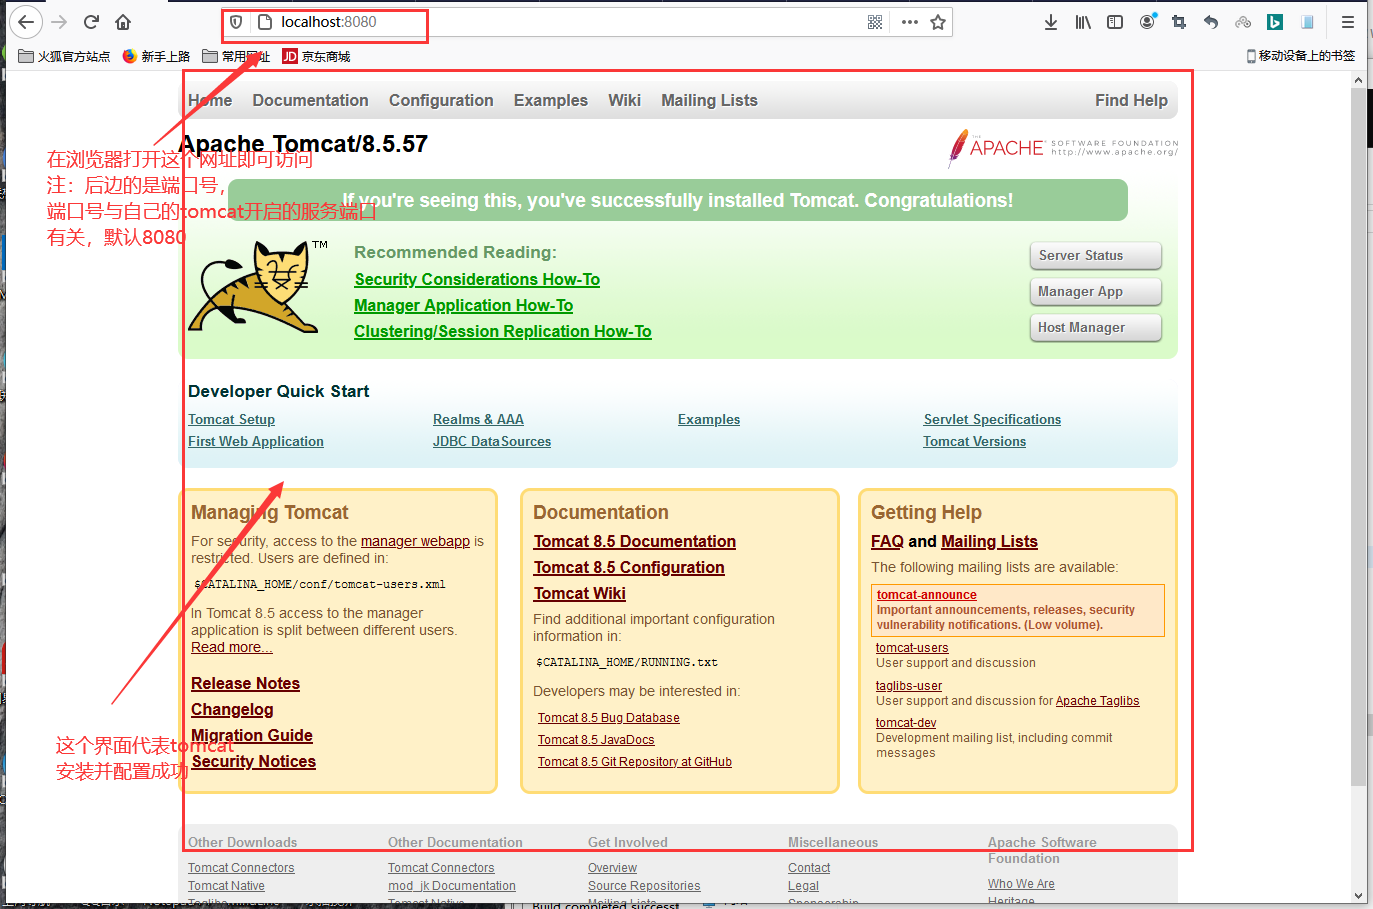Click the Server Status button
The image size is (1373, 909).
click(x=1095, y=255)
